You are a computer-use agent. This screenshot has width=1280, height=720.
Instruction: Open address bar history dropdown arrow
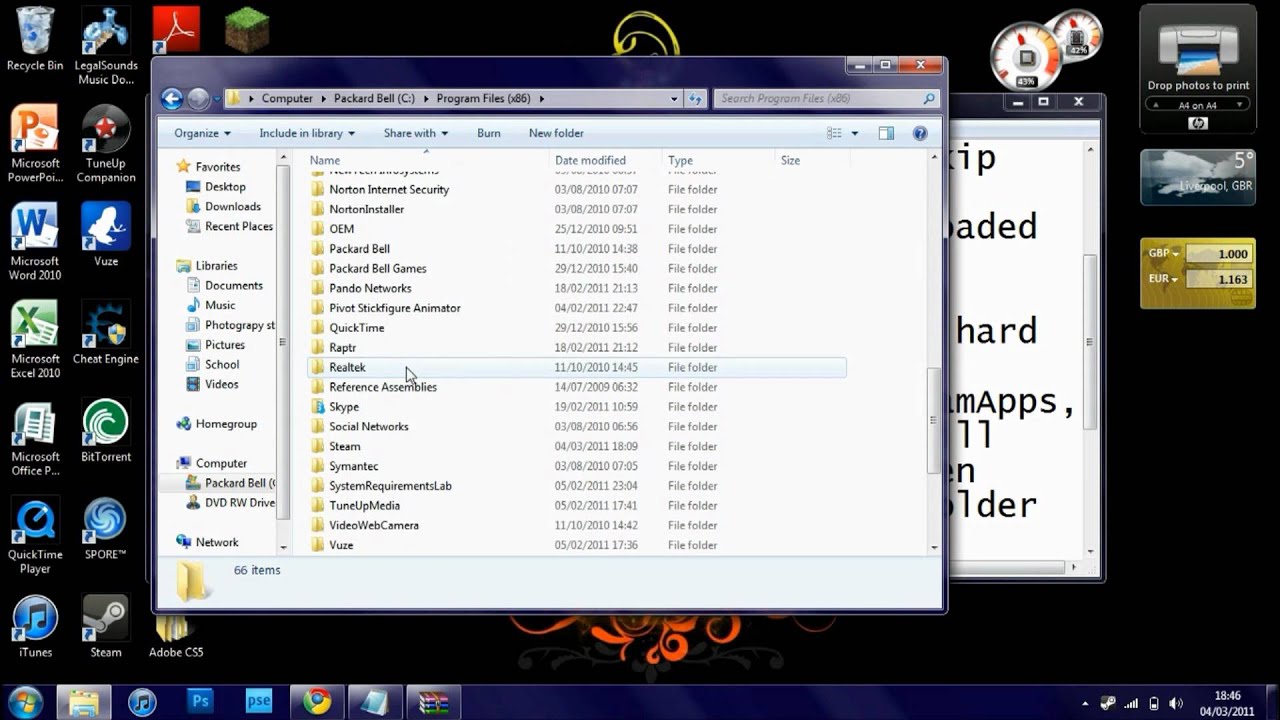(x=674, y=98)
